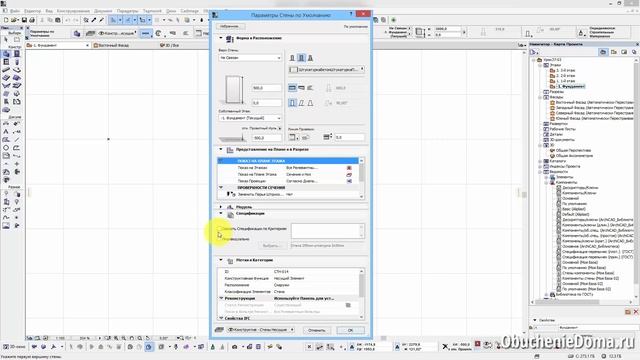
Task: Select the Marquee tool in toolbox
Action: [x=17, y=40]
